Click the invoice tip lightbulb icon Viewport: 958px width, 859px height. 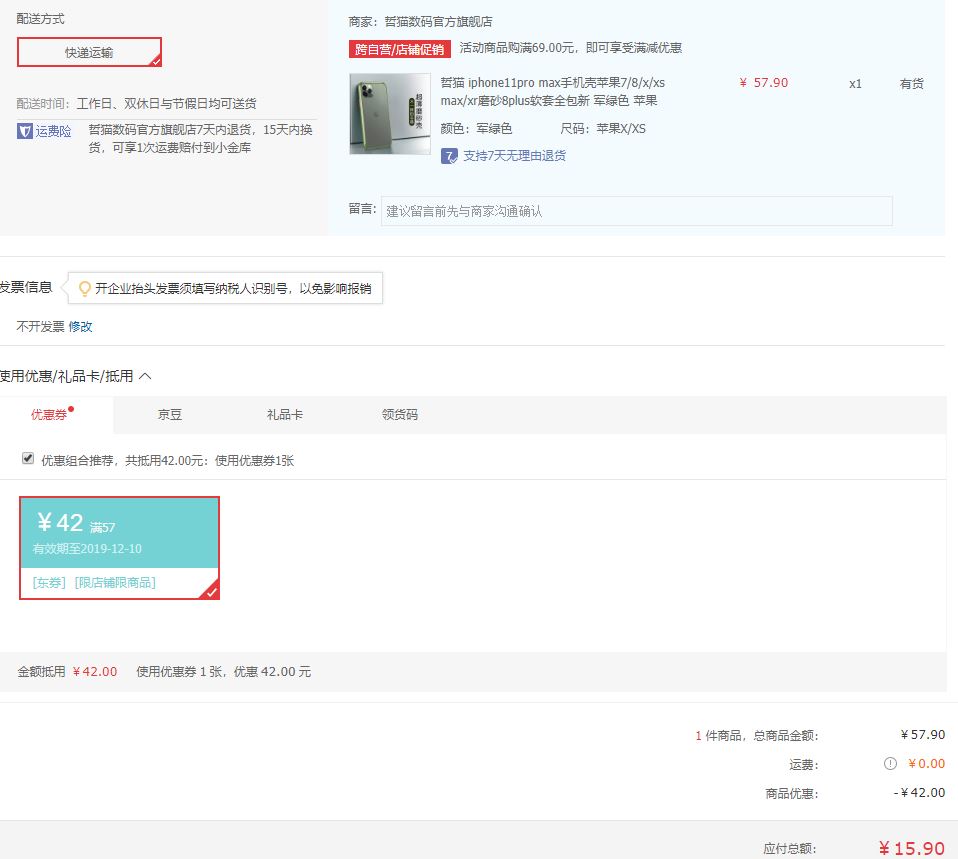[85, 288]
